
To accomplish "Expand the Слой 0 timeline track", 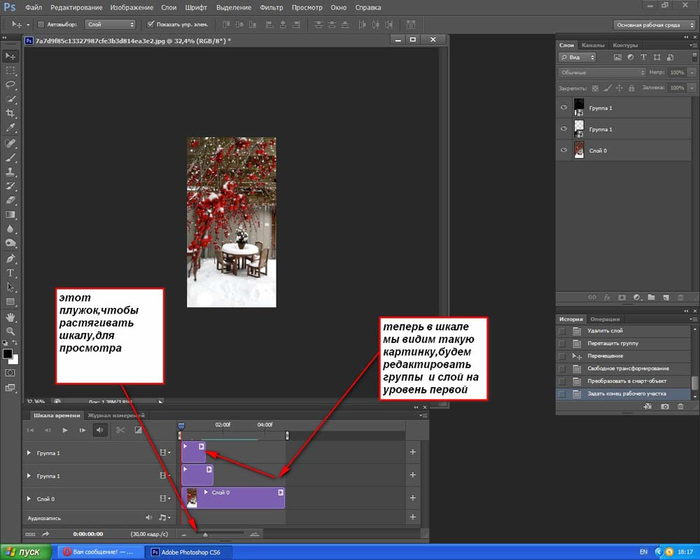I will (x=29, y=499).
